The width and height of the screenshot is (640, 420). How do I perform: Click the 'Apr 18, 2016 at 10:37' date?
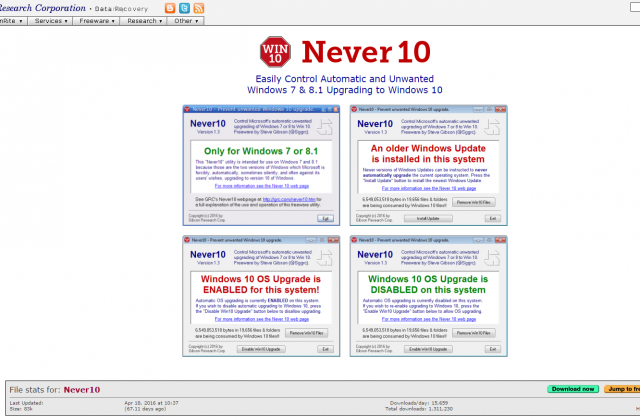(151, 403)
